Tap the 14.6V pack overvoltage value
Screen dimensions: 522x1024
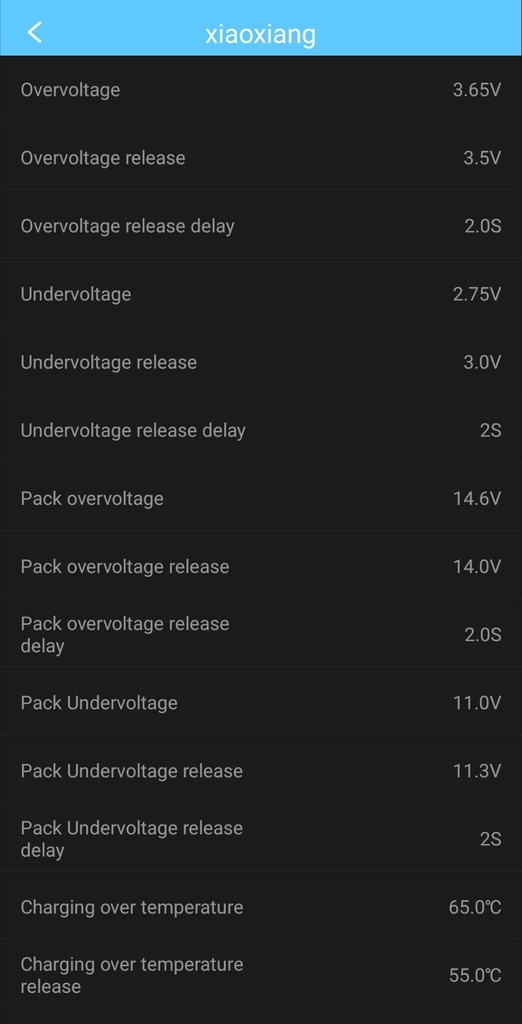click(477, 499)
